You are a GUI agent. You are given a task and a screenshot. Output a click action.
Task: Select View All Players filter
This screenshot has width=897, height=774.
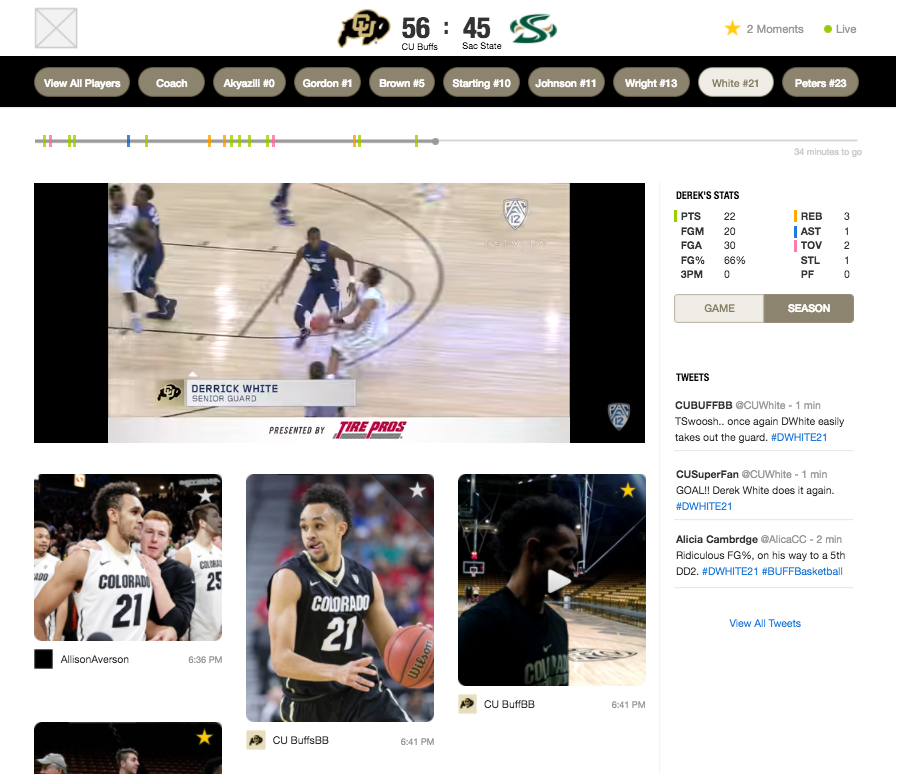82,83
